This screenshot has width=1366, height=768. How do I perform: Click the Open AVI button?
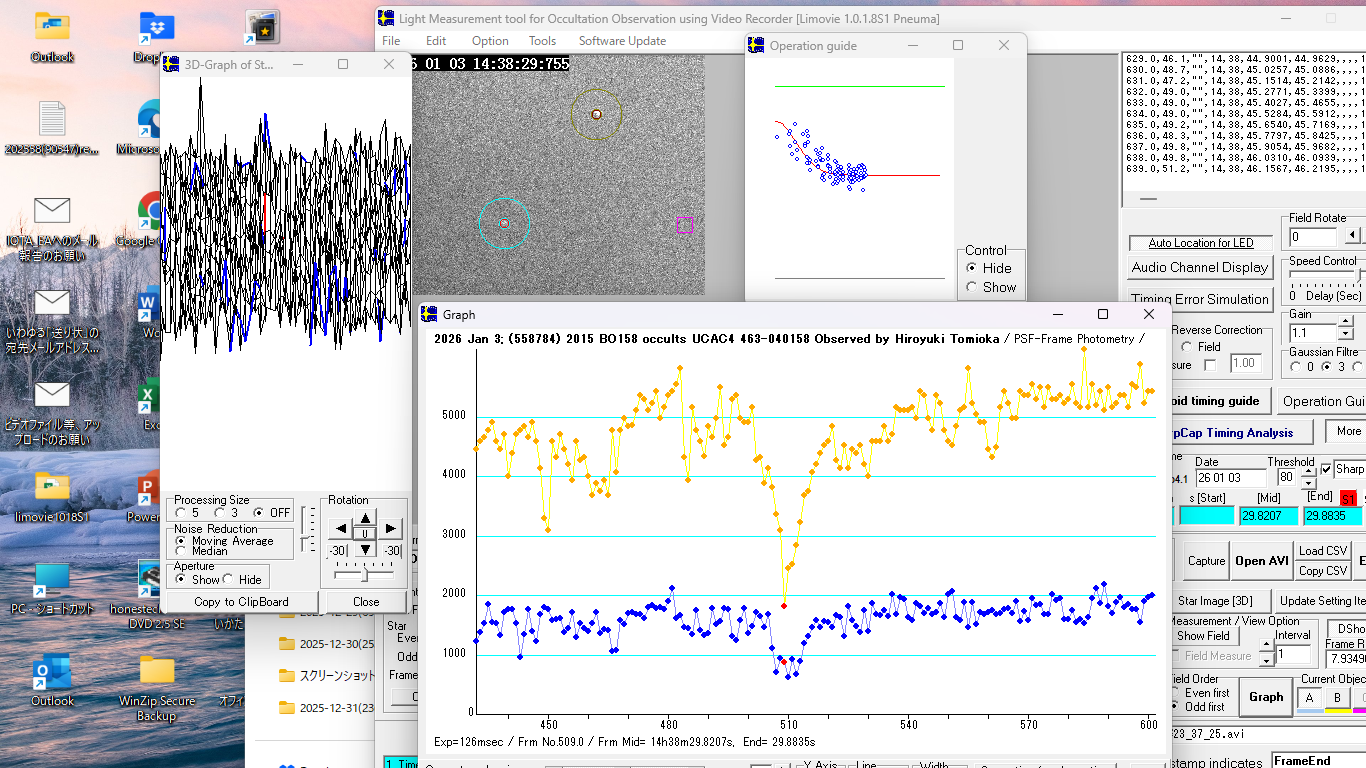[x=1261, y=561]
